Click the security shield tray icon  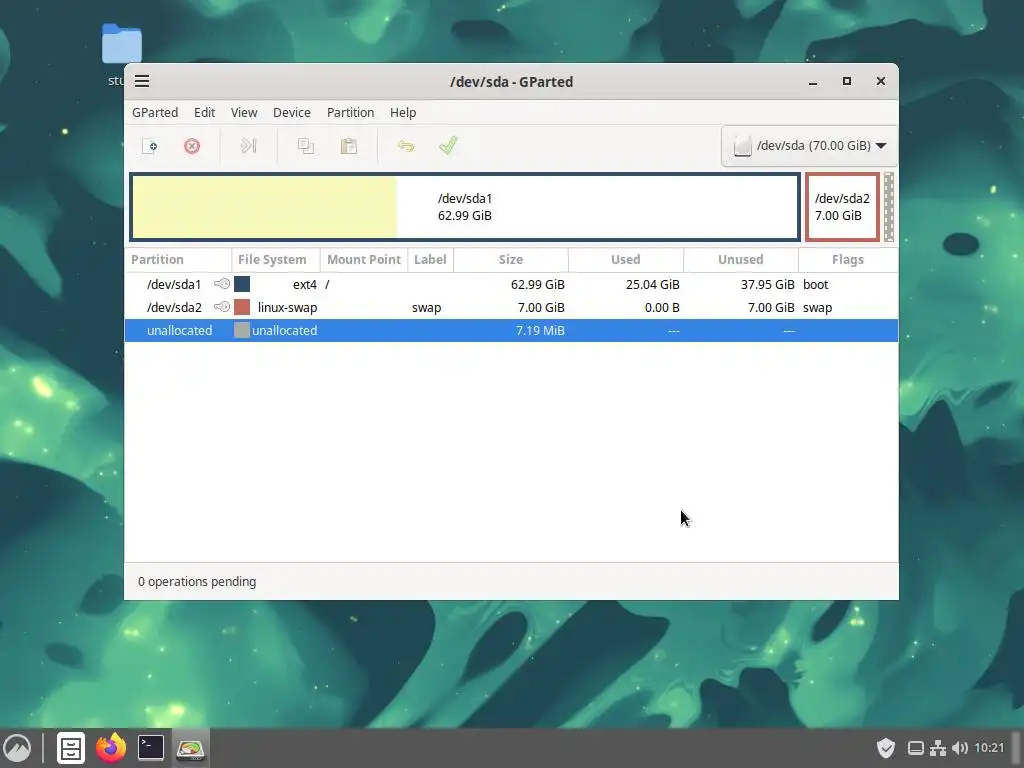tap(886, 748)
